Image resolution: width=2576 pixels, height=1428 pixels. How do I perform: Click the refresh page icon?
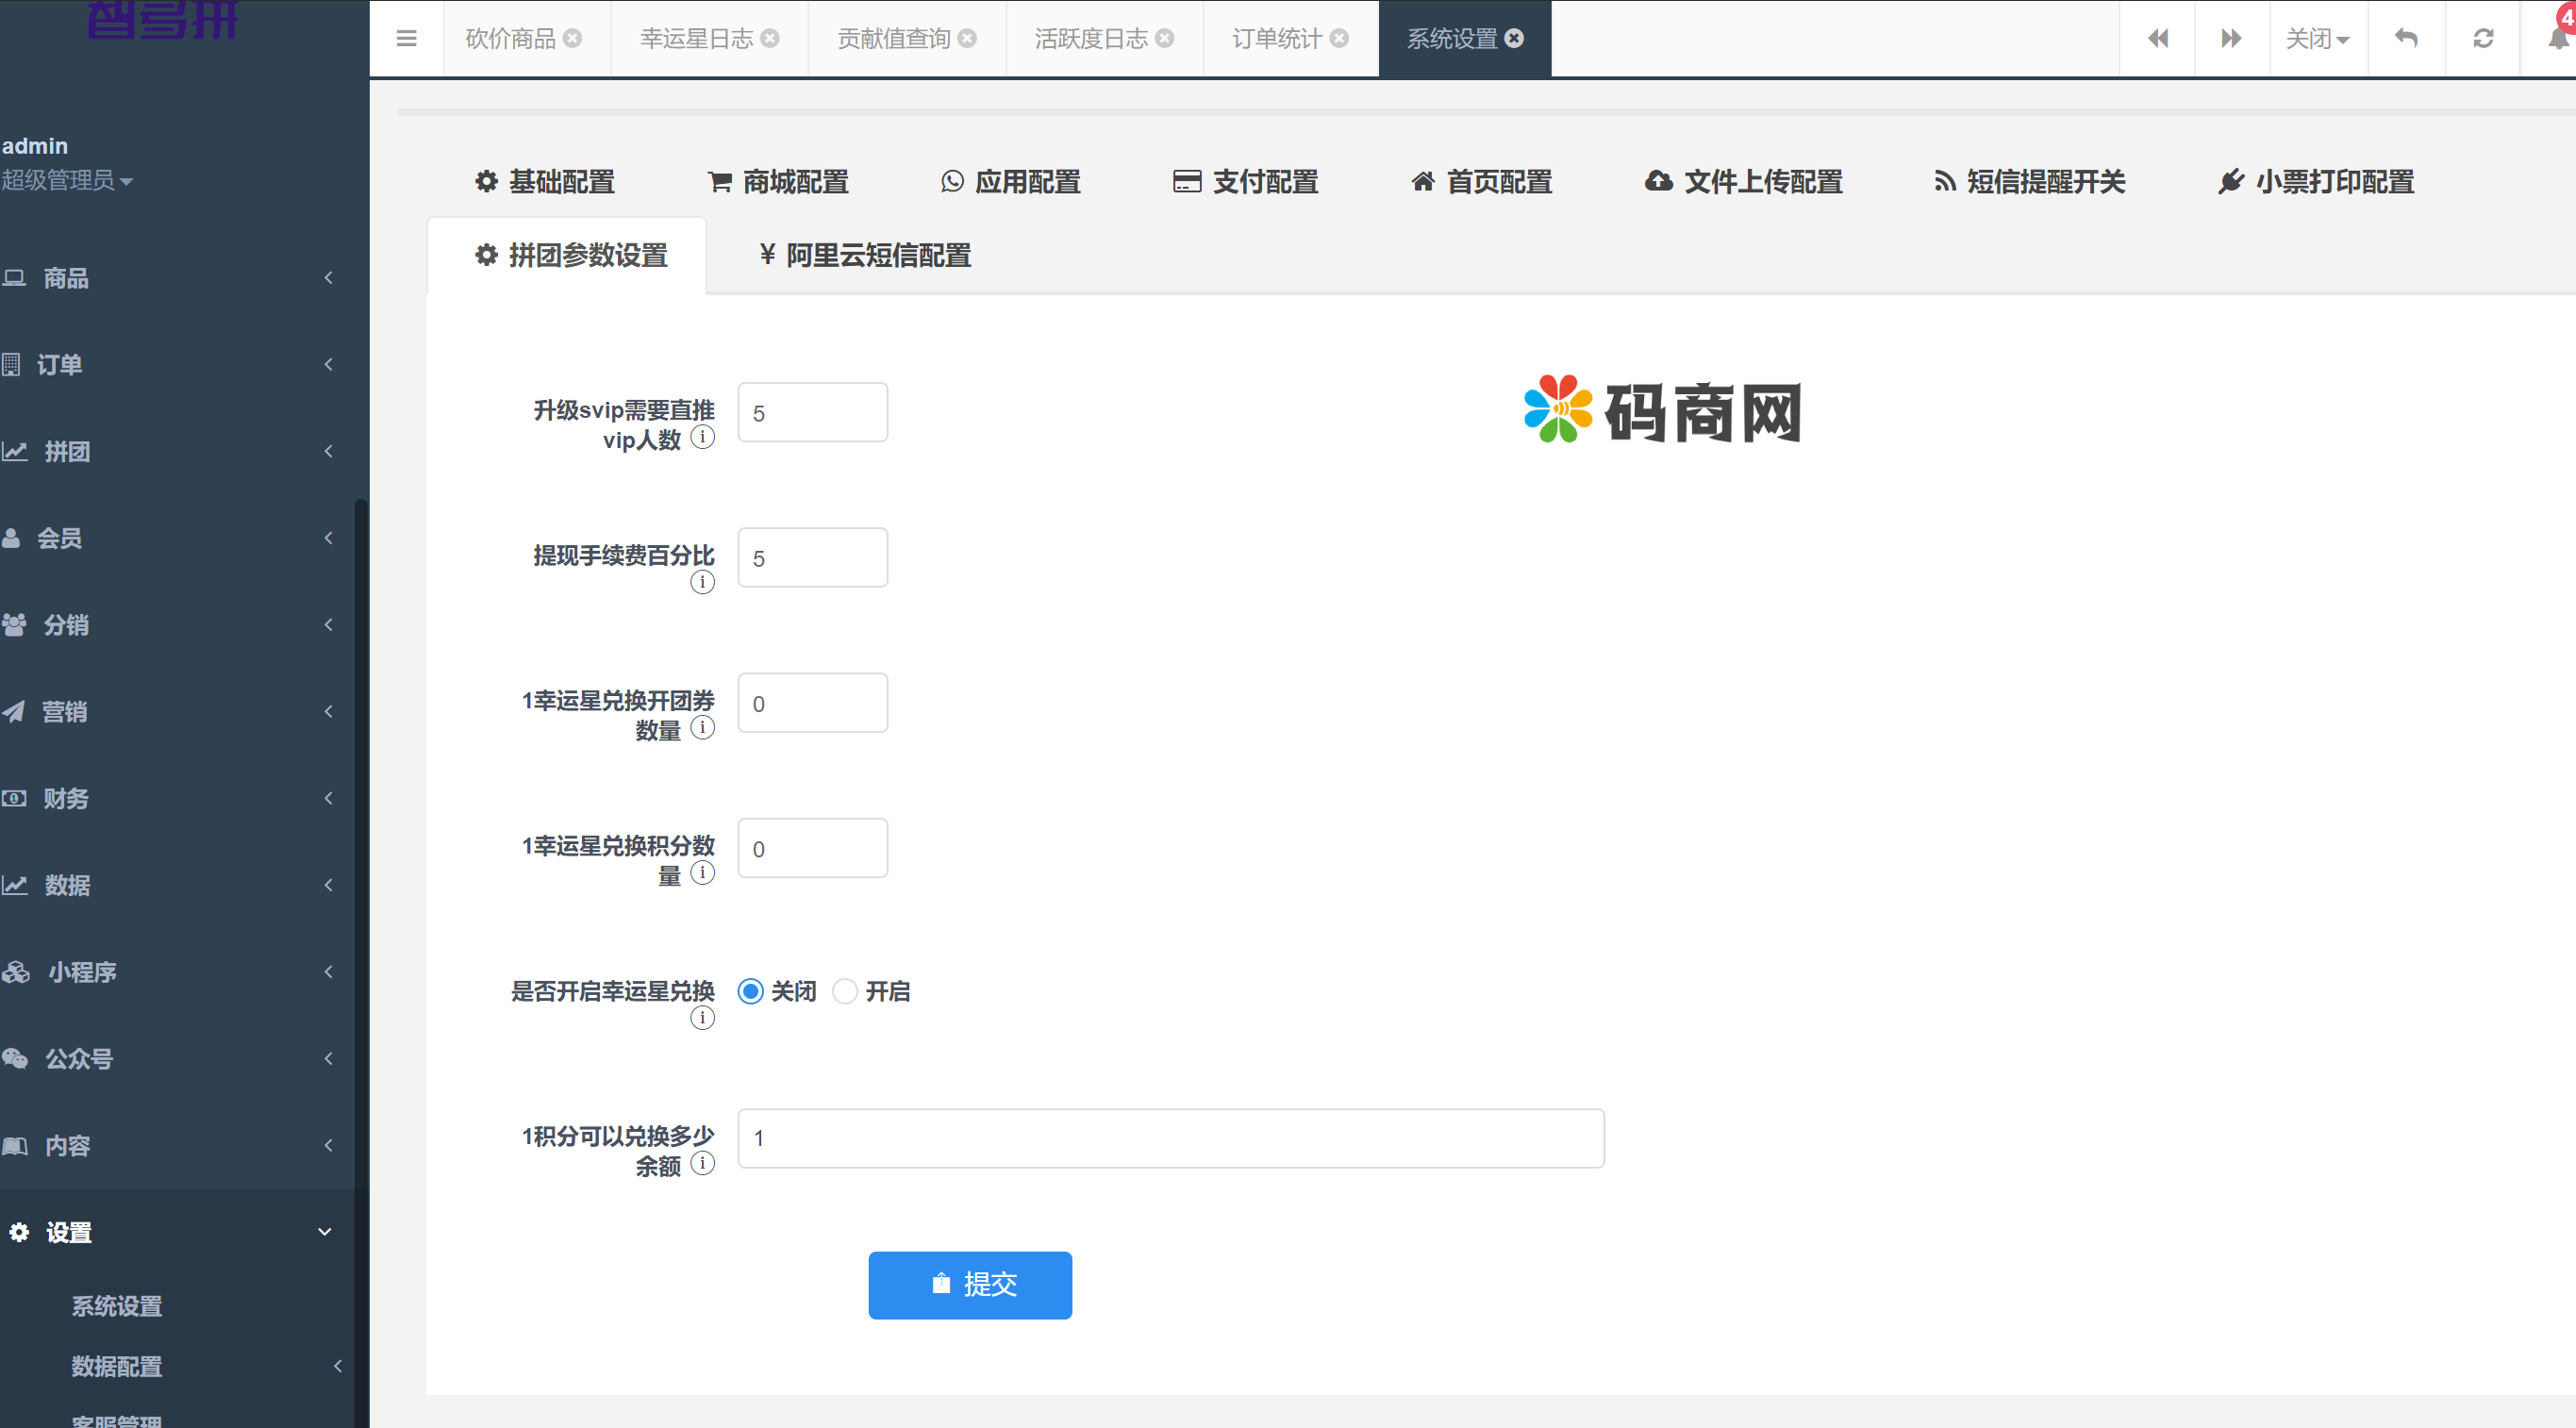[2484, 38]
